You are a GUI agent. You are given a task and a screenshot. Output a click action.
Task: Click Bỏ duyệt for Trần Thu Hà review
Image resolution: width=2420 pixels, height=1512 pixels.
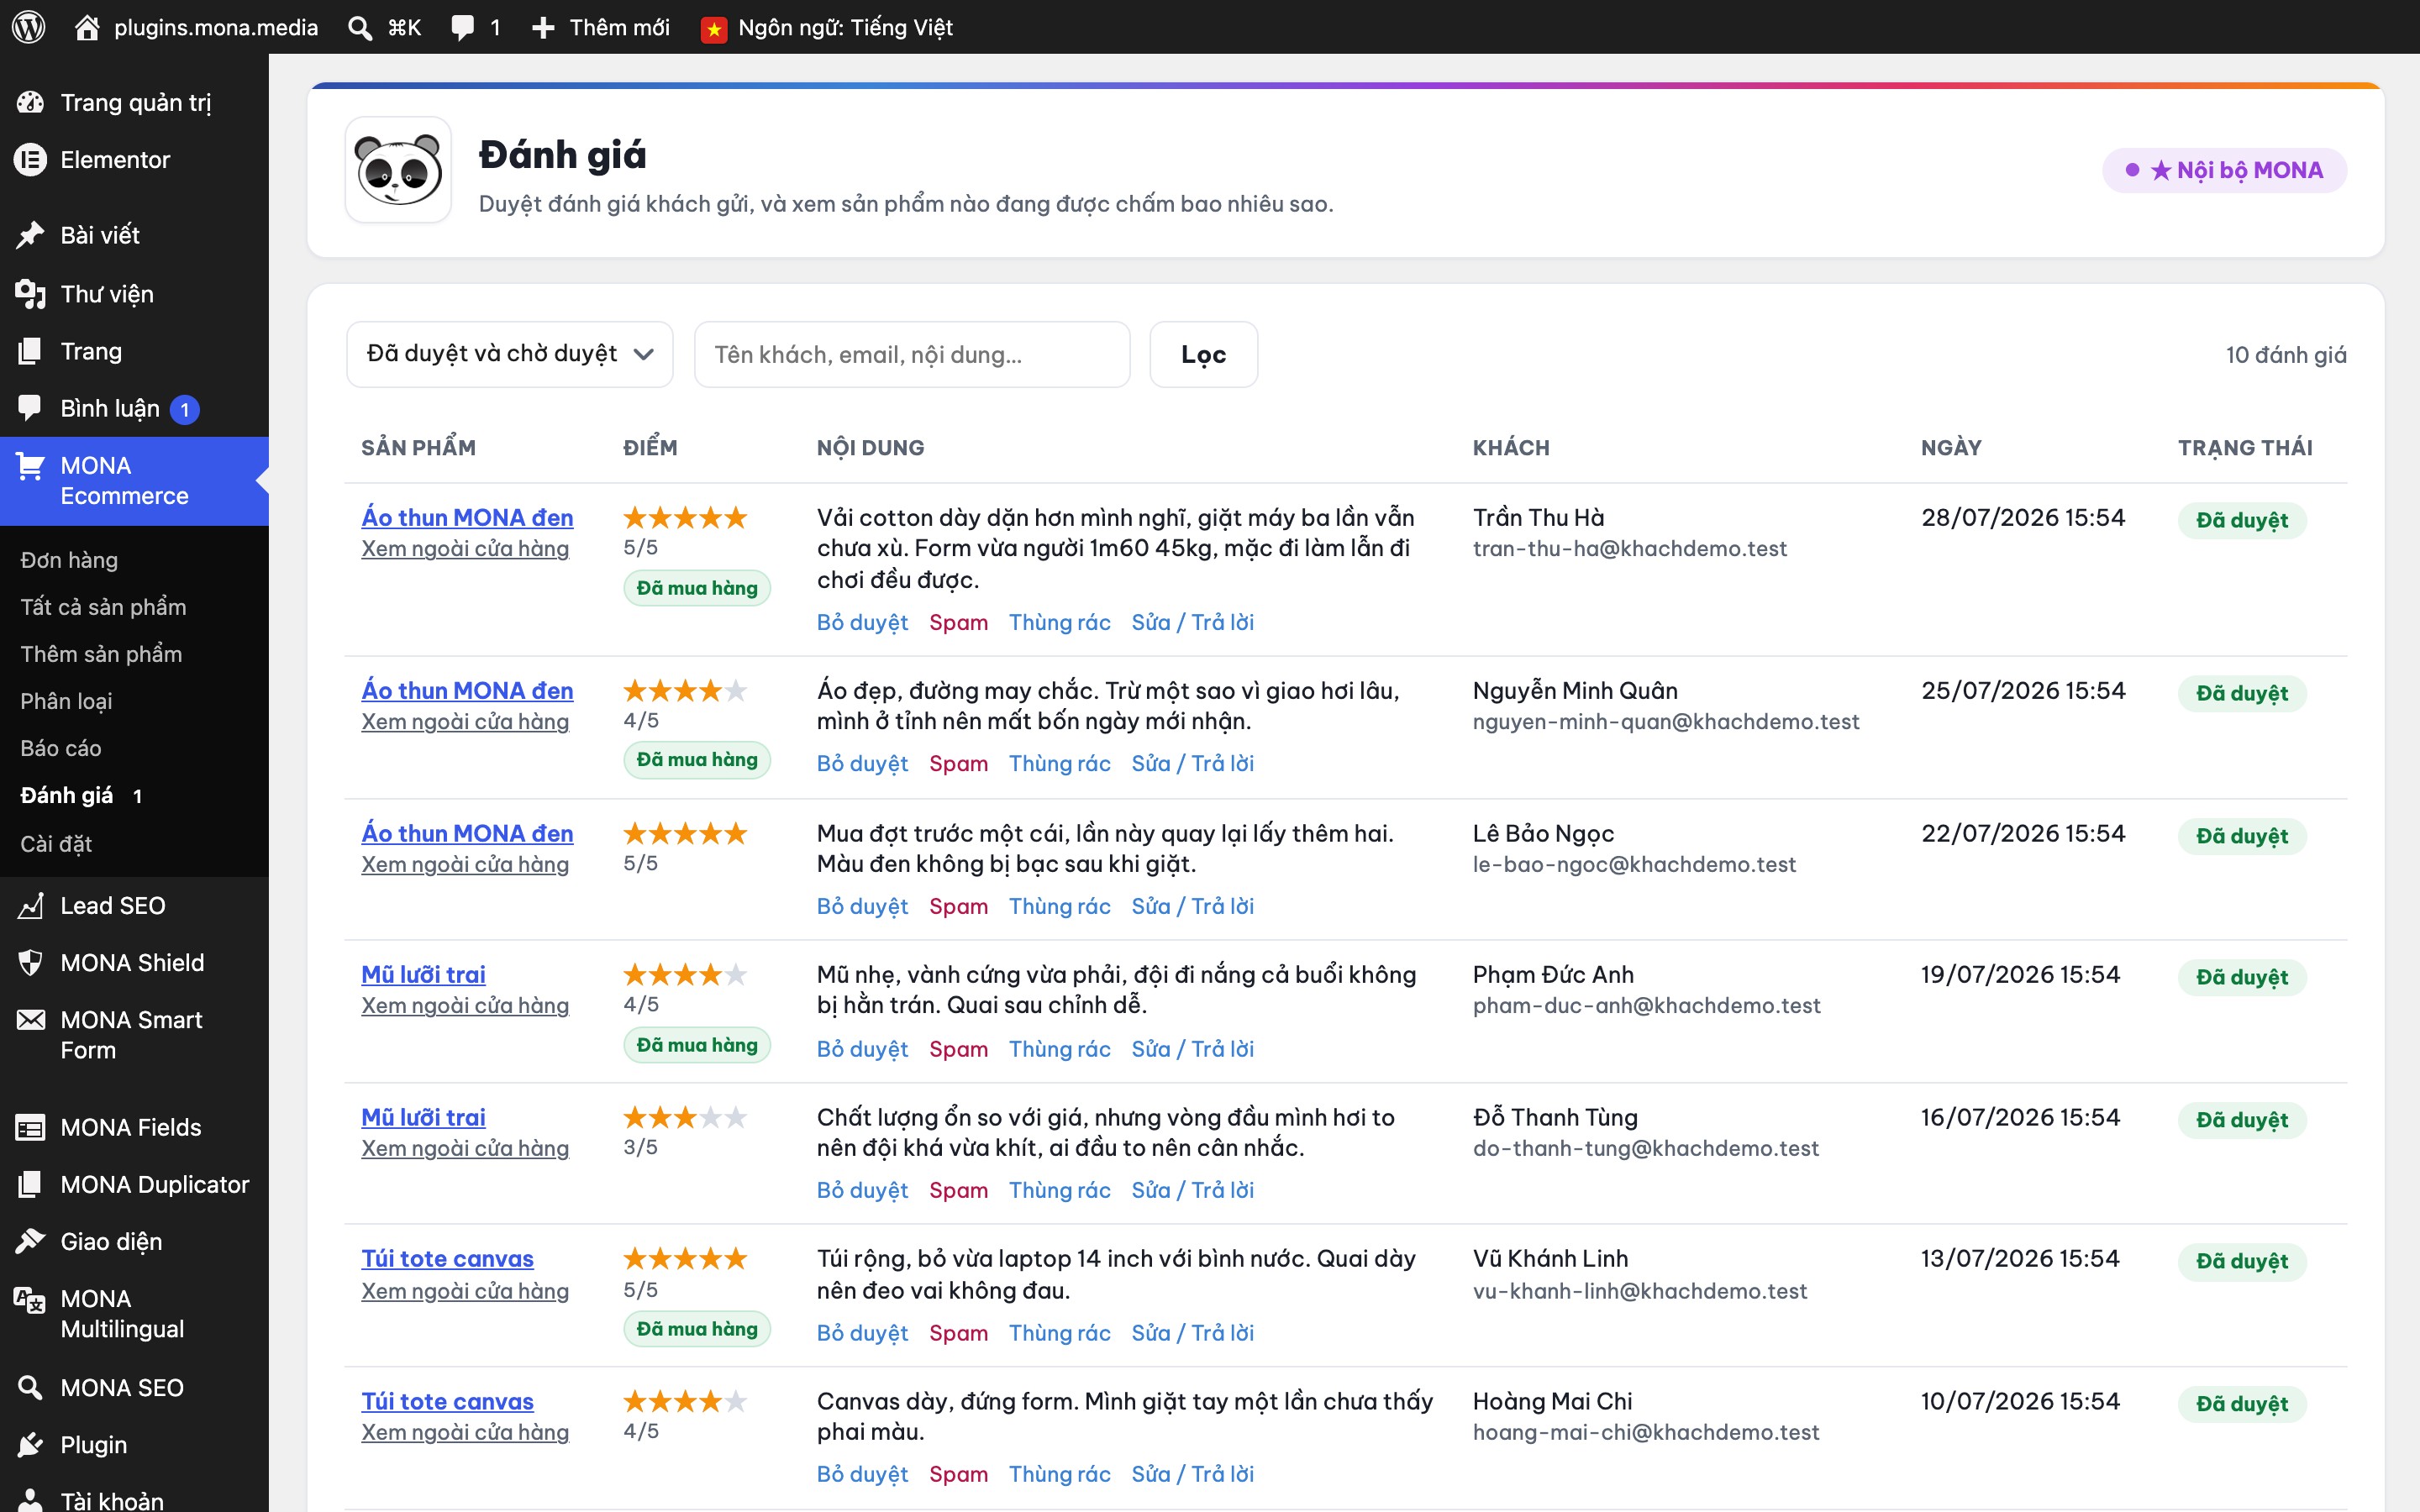(862, 622)
